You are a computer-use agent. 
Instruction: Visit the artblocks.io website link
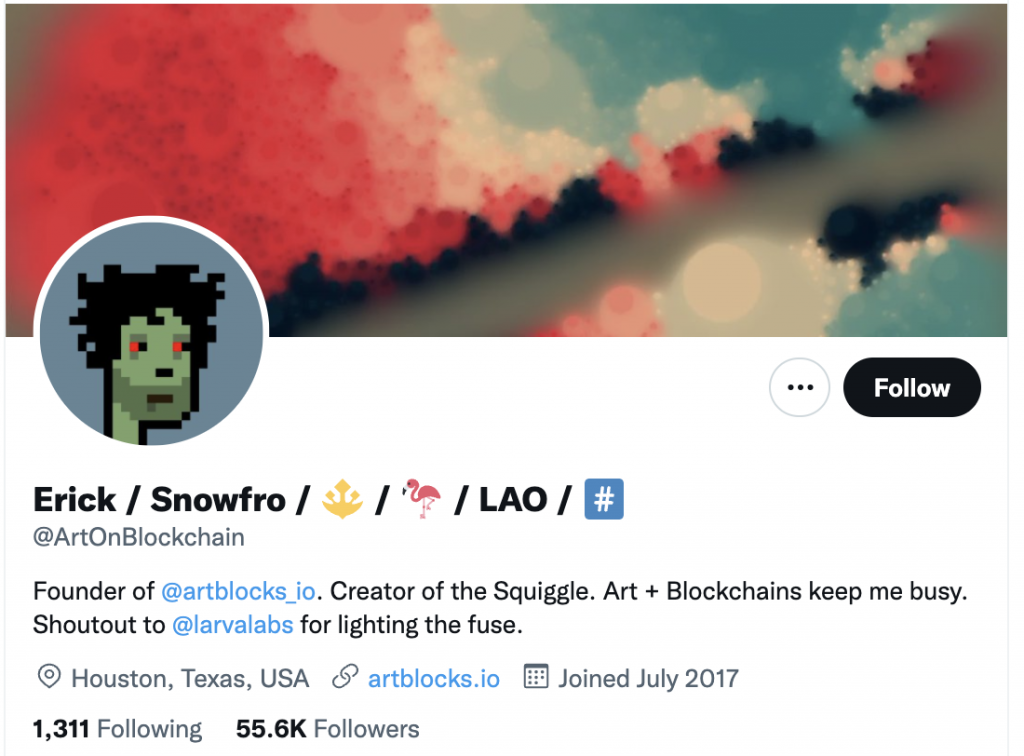(434, 679)
